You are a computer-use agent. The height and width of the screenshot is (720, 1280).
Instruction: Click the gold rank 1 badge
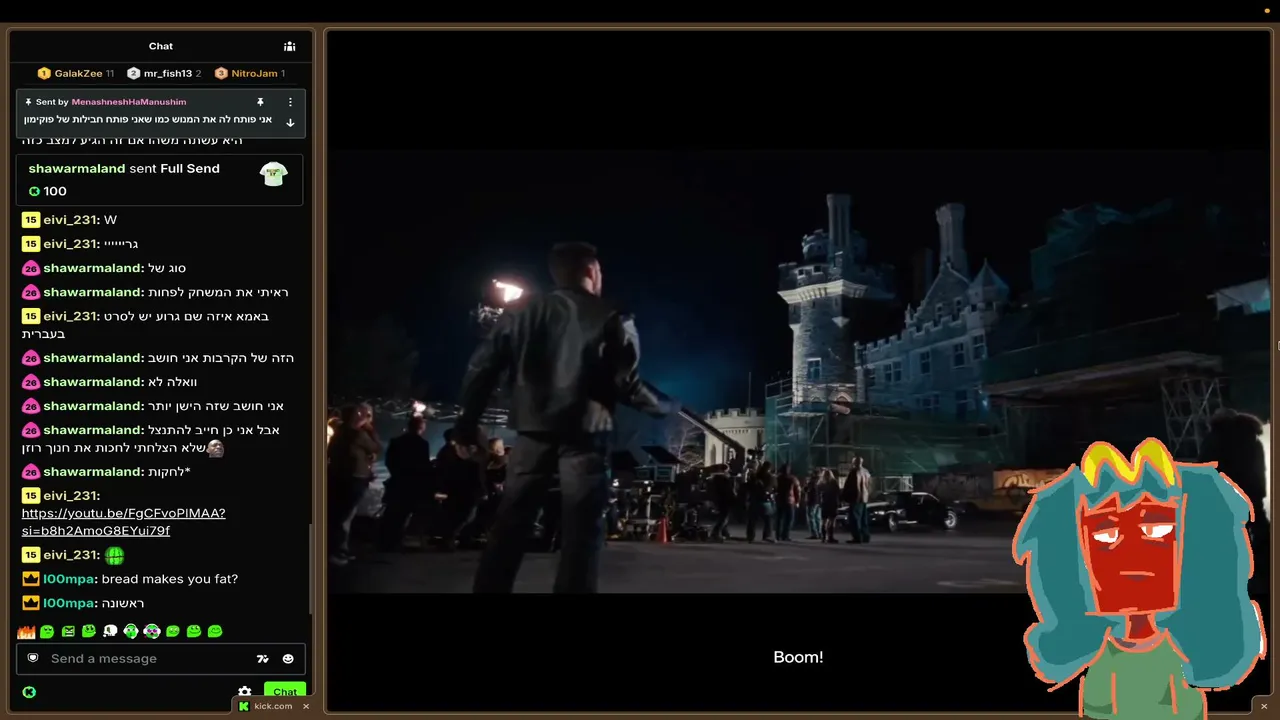pos(44,73)
